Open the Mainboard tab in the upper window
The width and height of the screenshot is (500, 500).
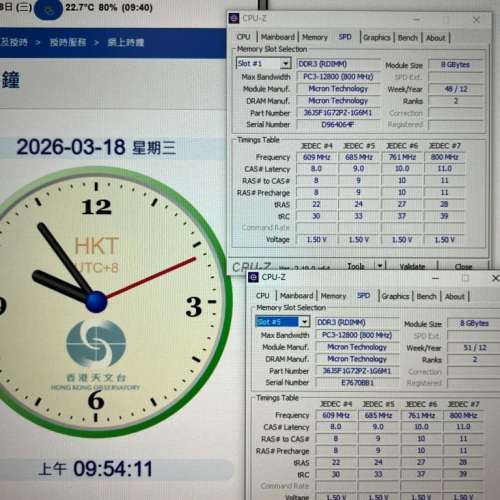278,37
